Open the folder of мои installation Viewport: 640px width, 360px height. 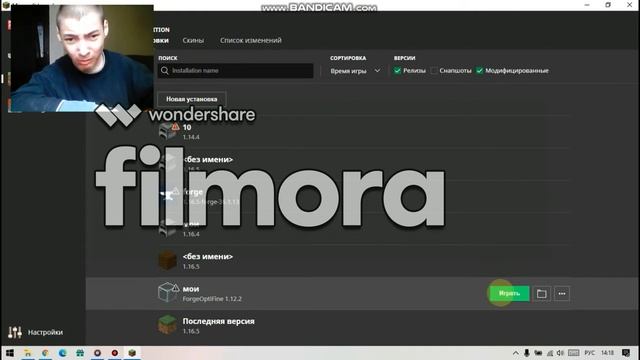coord(542,293)
